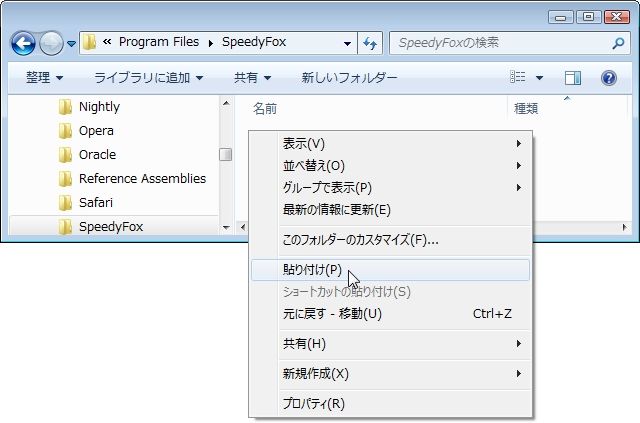Expand the arrow between Program Files and SpeedyFox
The height and width of the screenshot is (423, 640).
tap(211, 43)
